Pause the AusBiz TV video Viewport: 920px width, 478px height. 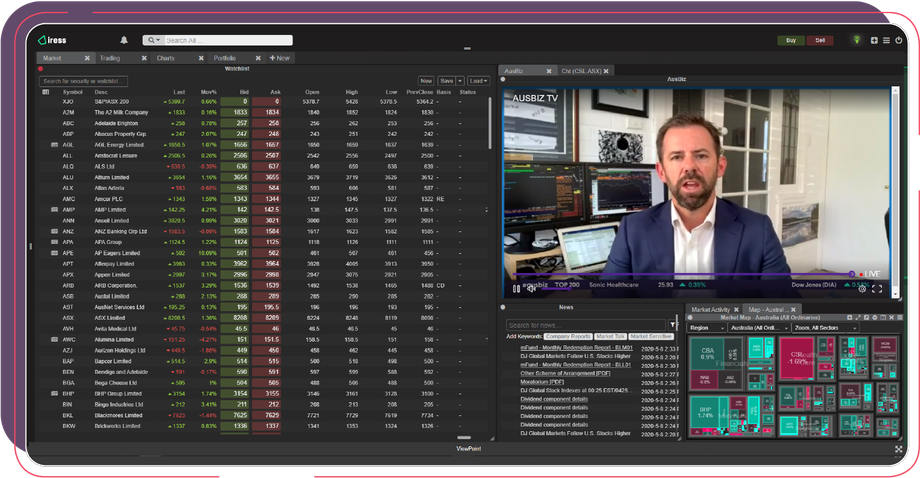[516, 288]
